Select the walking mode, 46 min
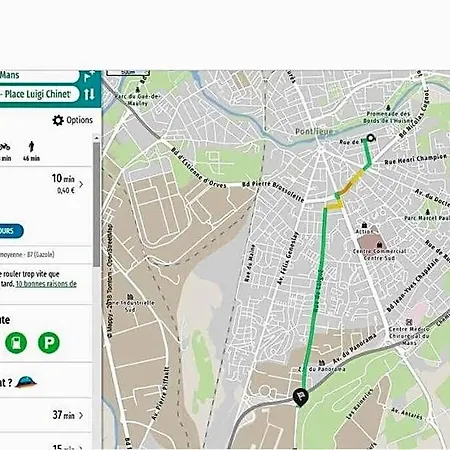This screenshot has width=450, height=450. (x=31, y=151)
